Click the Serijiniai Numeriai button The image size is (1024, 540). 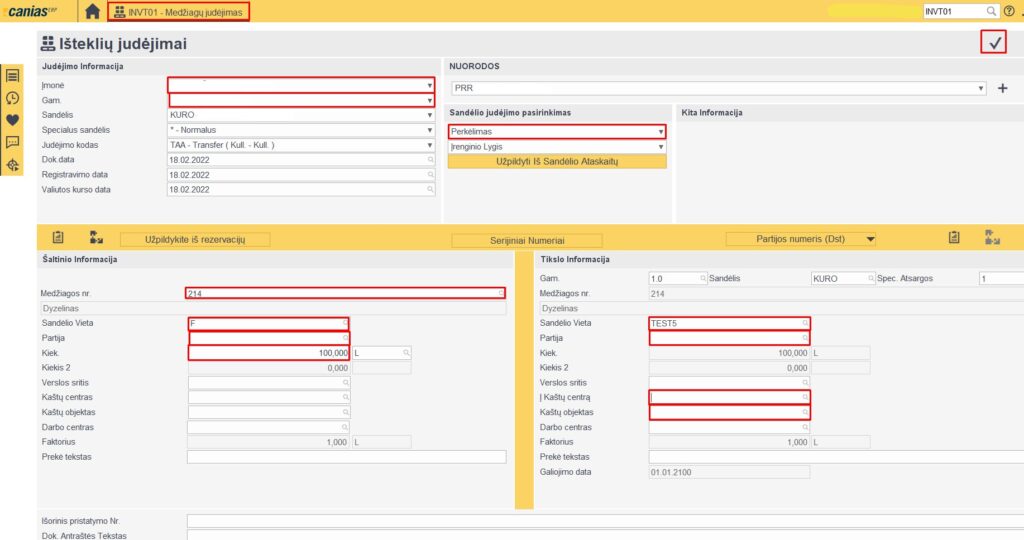527,241
